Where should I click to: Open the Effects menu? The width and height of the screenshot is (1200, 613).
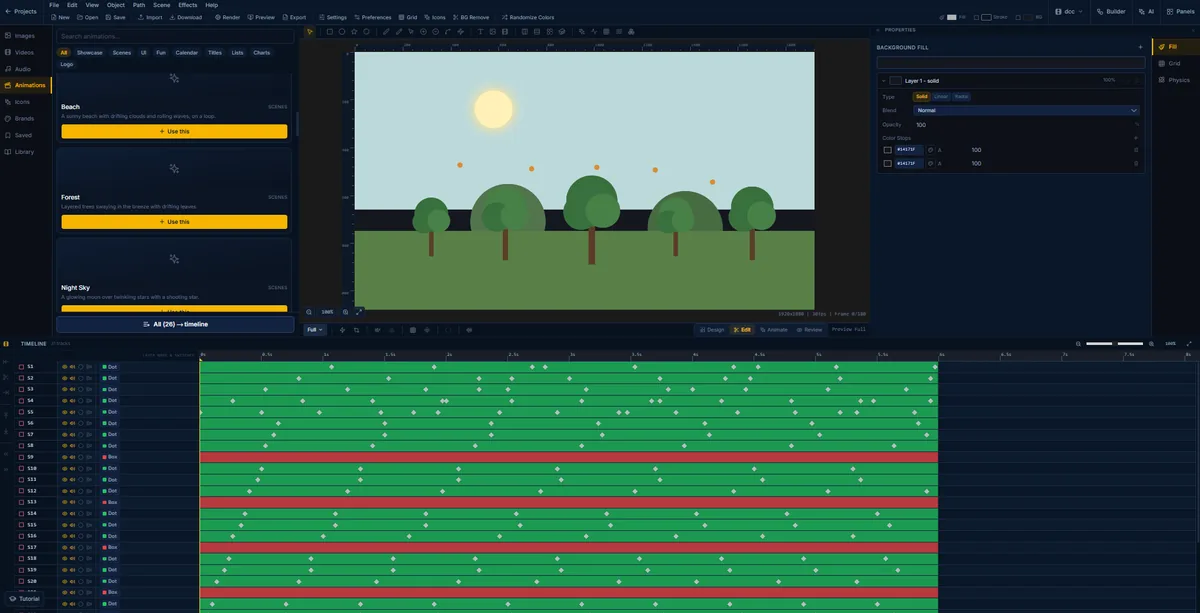point(188,5)
